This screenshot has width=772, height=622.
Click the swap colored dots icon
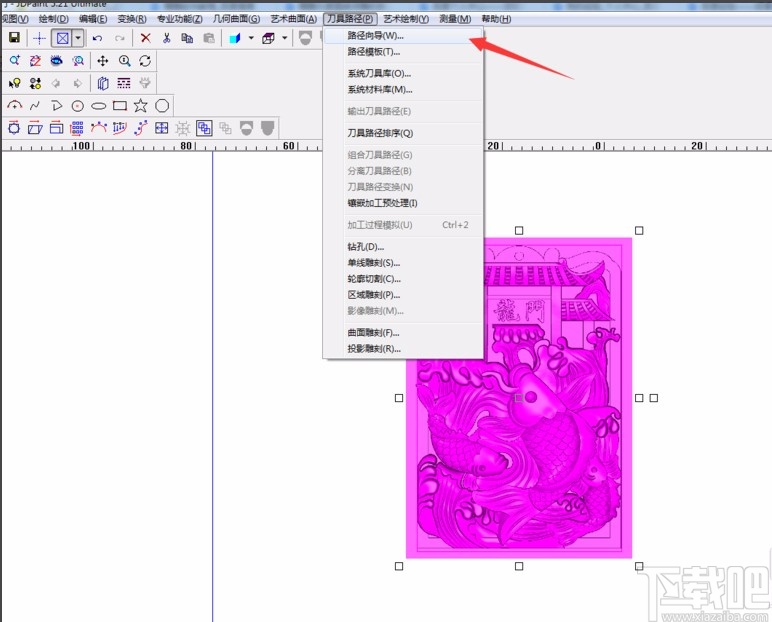coord(35,83)
